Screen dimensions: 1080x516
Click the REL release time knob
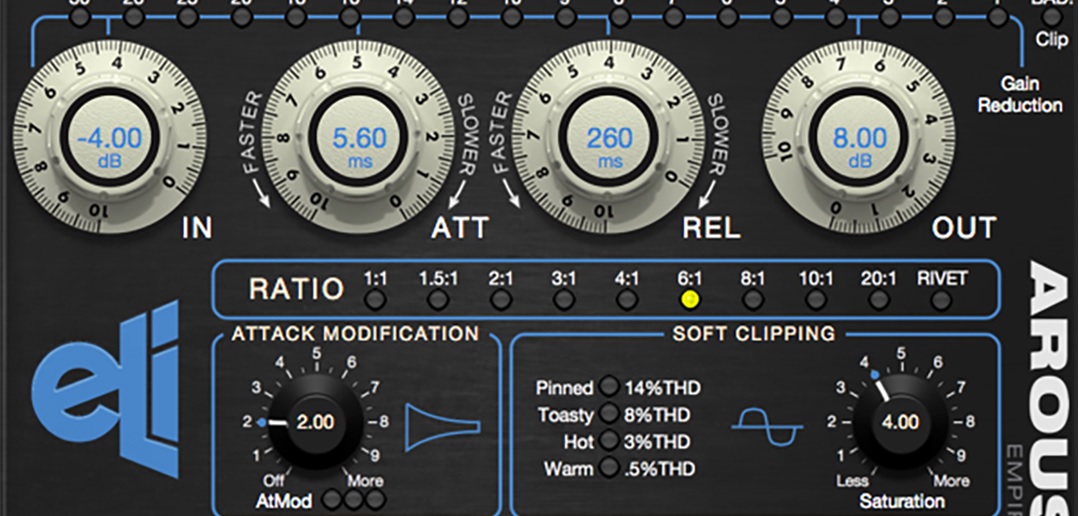click(609, 136)
